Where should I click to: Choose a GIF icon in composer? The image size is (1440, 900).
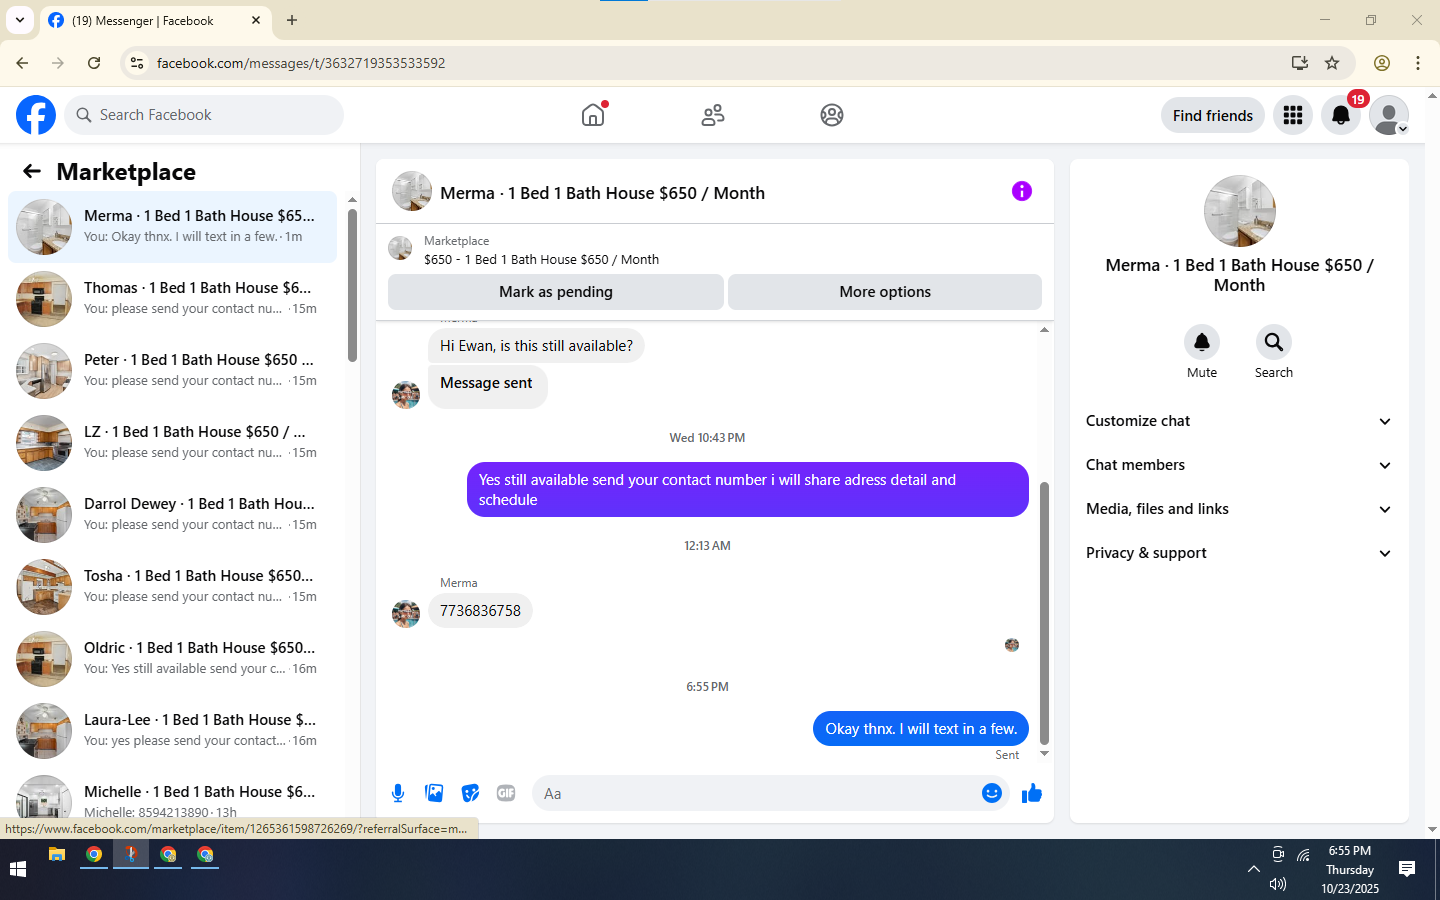(506, 793)
